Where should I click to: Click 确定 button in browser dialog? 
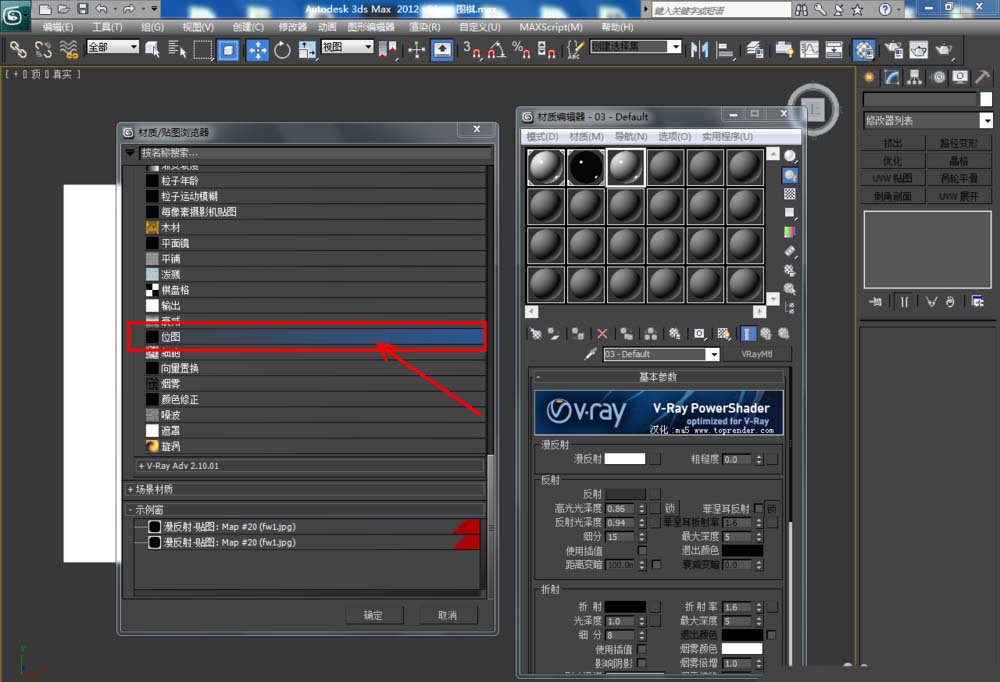374,615
